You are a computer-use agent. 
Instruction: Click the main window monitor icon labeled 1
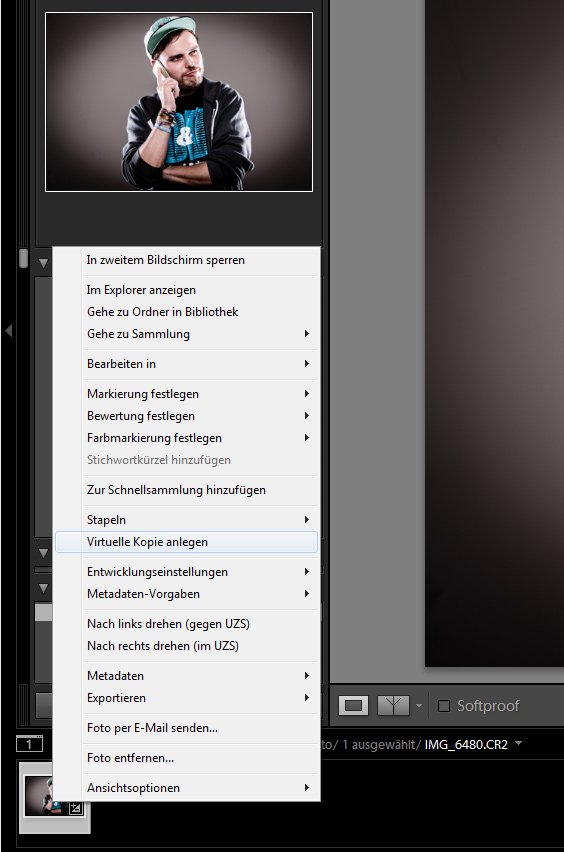29,743
